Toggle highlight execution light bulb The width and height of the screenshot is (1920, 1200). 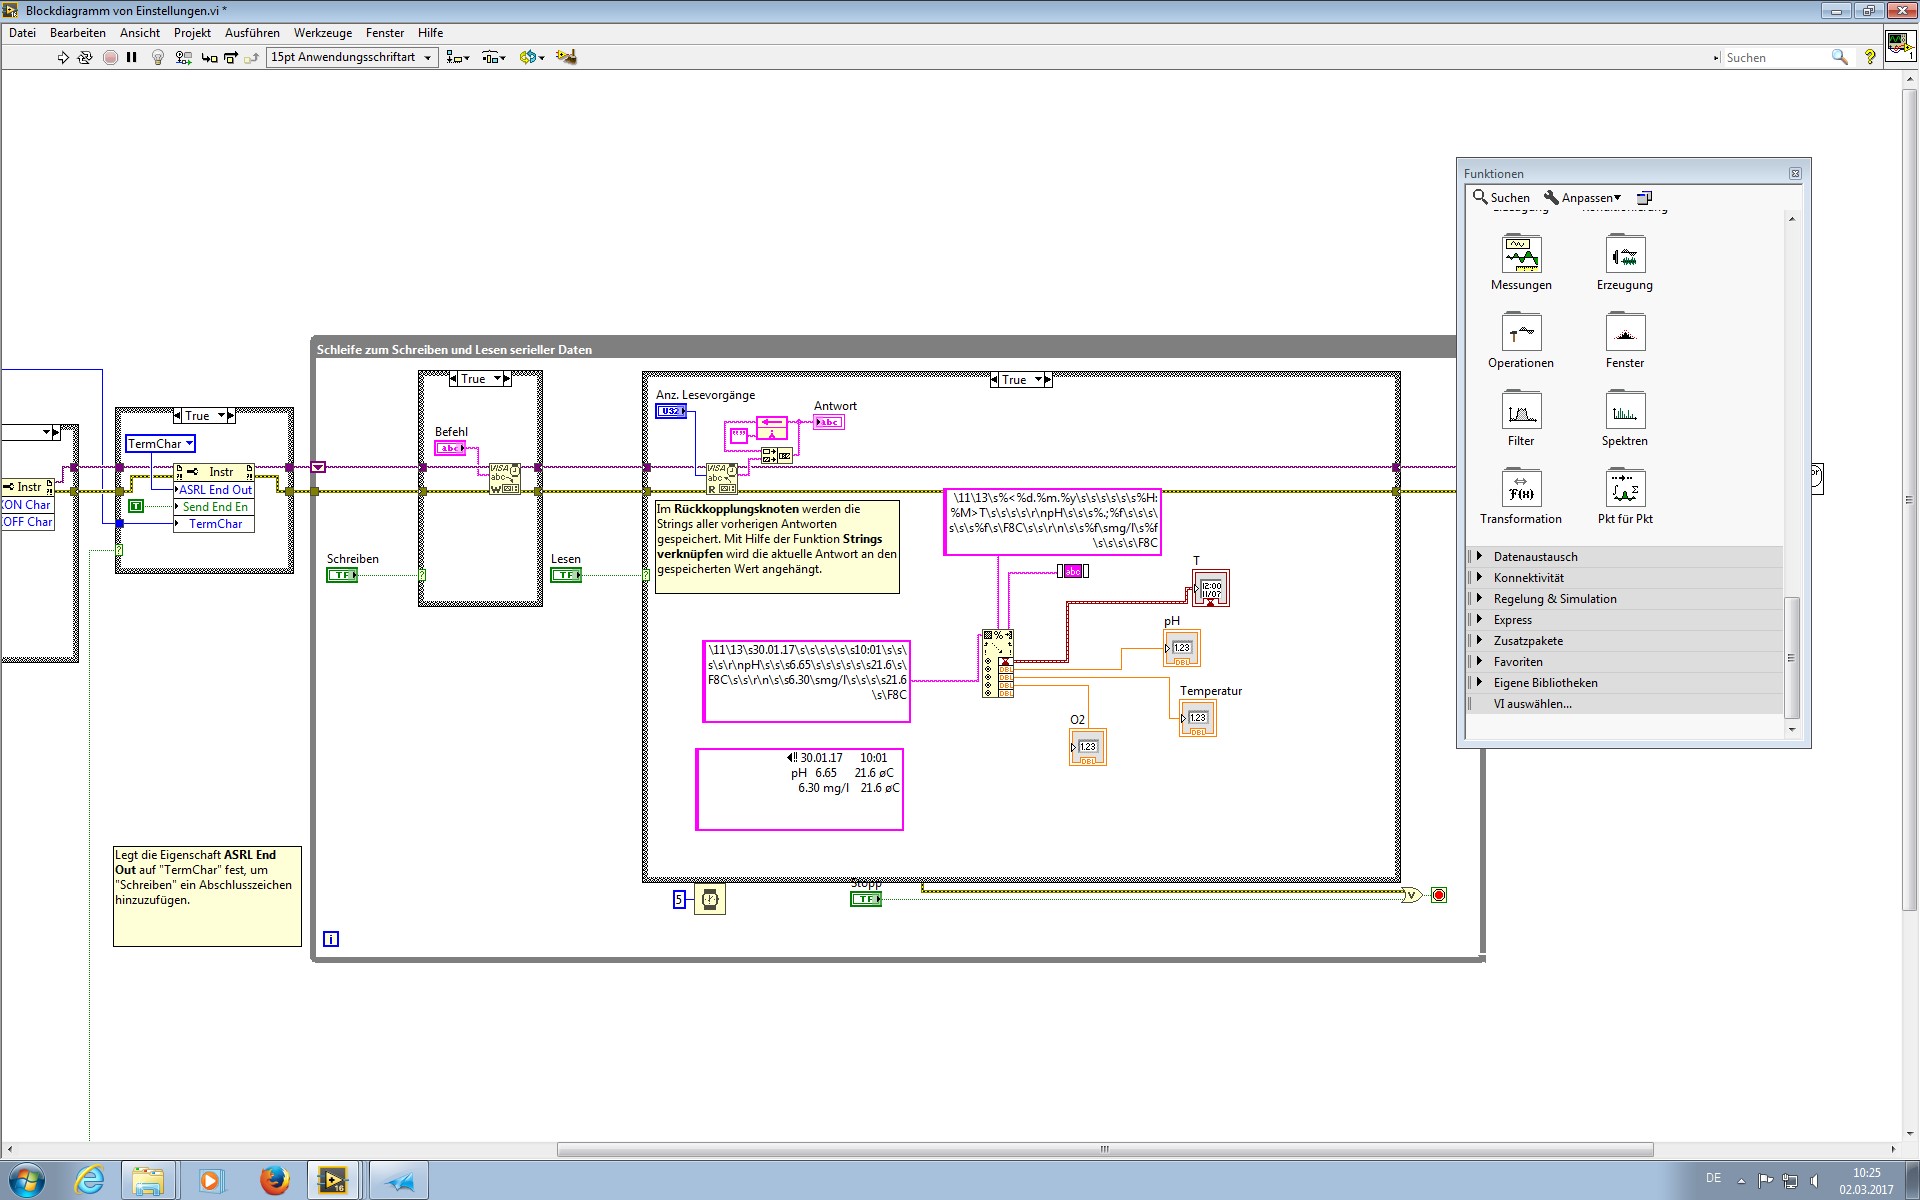pyautogui.click(x=157, y=57)
